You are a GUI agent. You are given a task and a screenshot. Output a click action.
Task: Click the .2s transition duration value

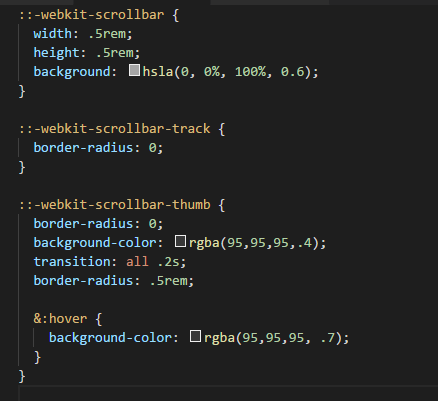pyautogui.click(x=168, y=262)
